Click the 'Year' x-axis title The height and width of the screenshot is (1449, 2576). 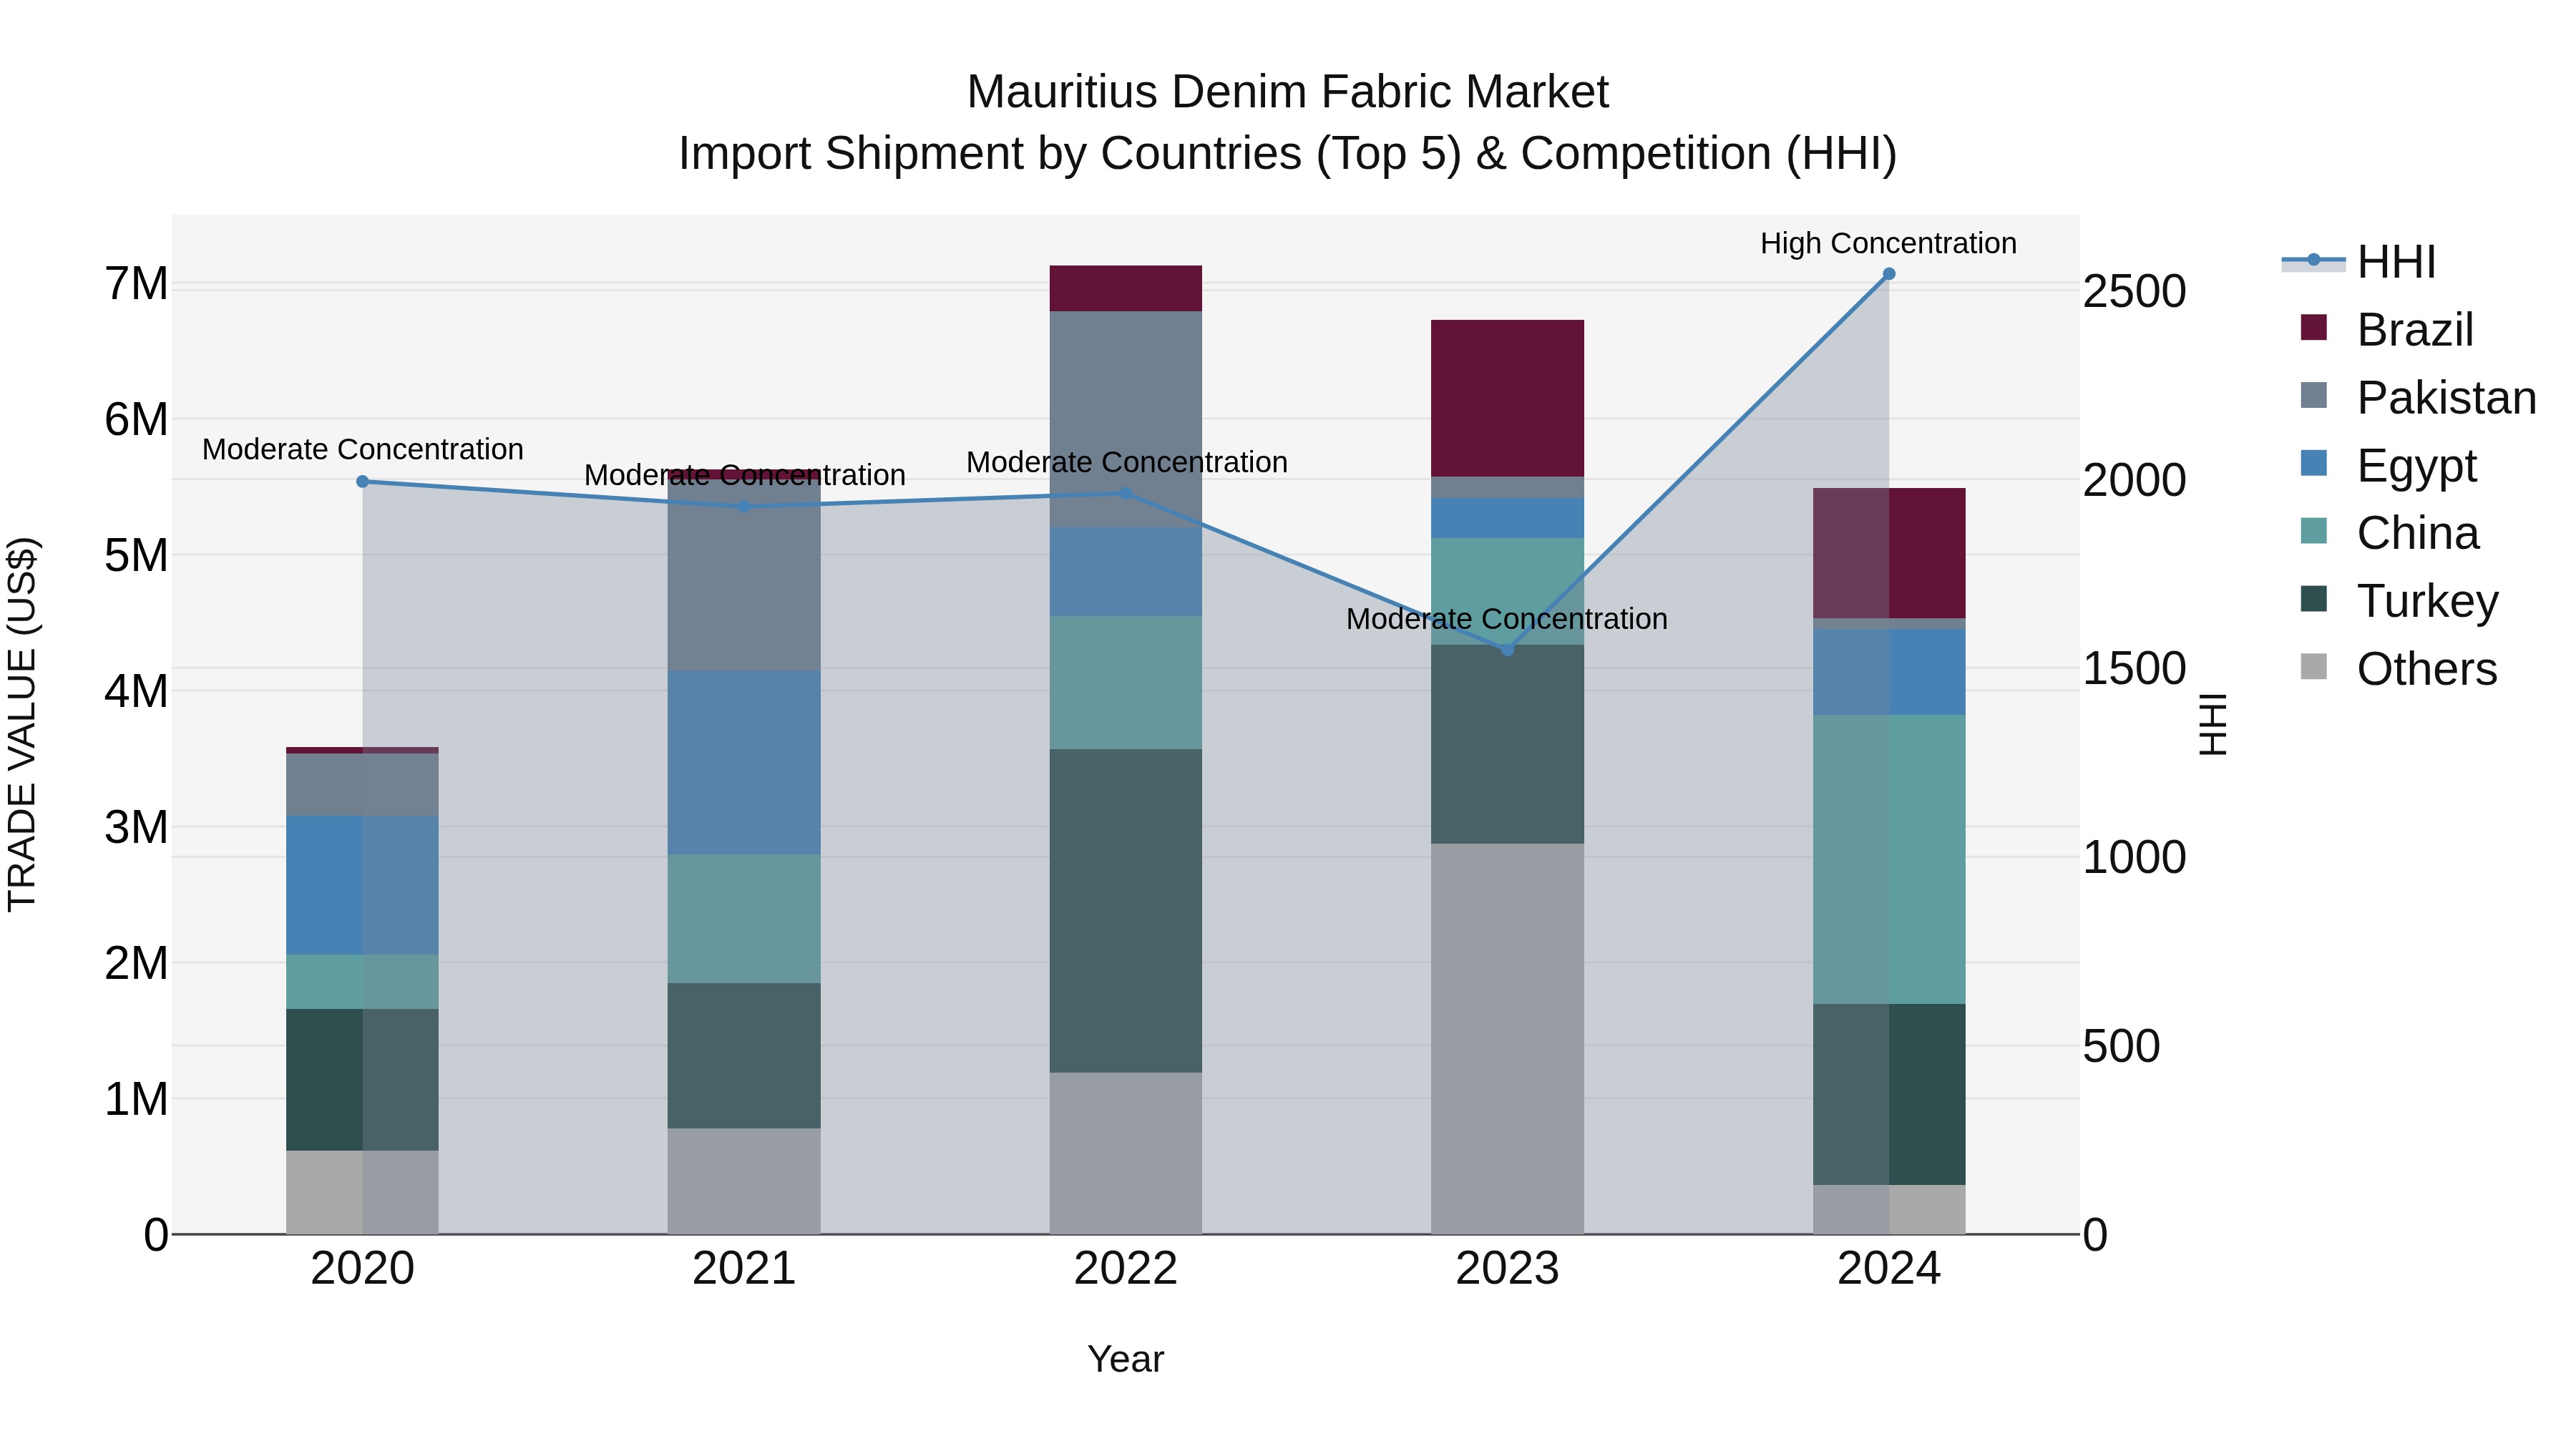click(1126, 1360)
